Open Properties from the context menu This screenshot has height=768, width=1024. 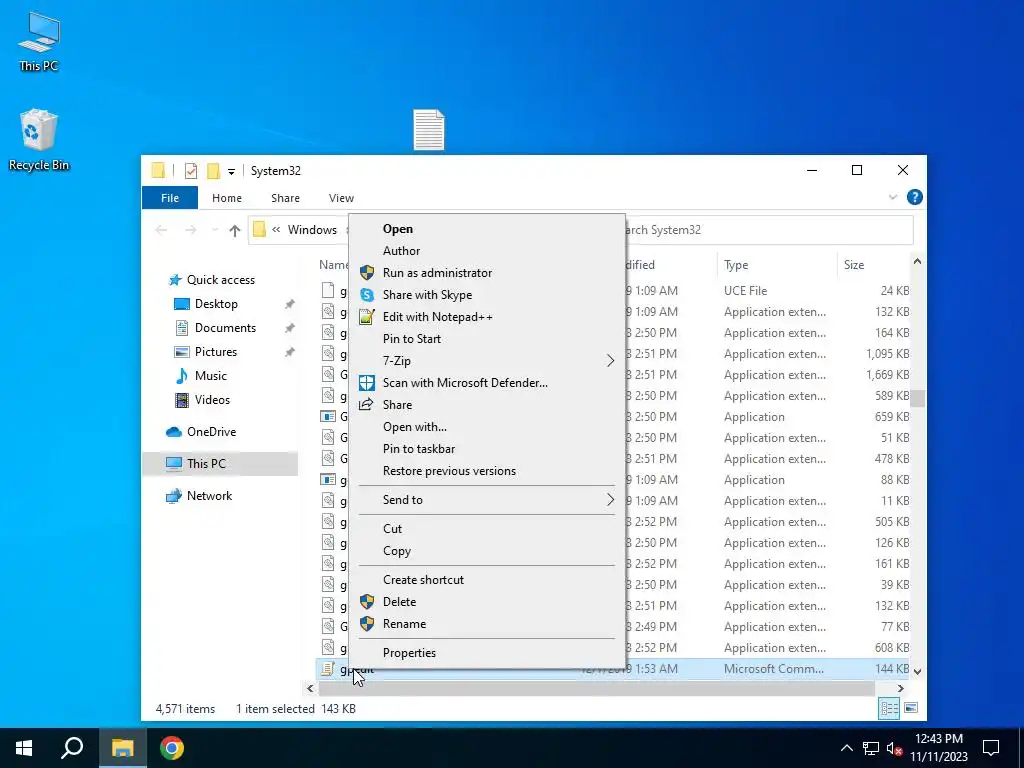click(x=487, y=653)
